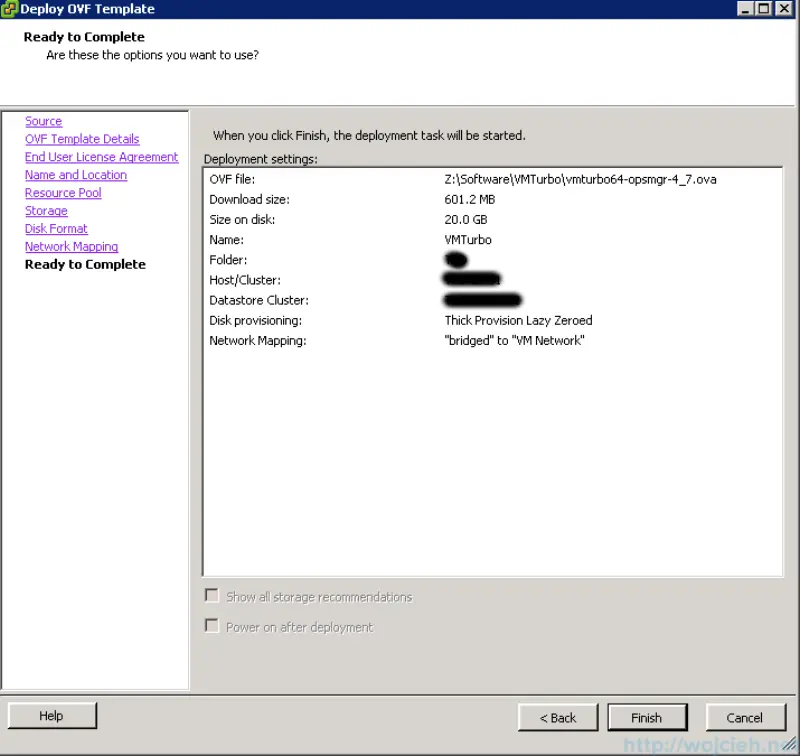Open the Network Mapping step
Screen dimensions: 800x756
pos(71,246)
